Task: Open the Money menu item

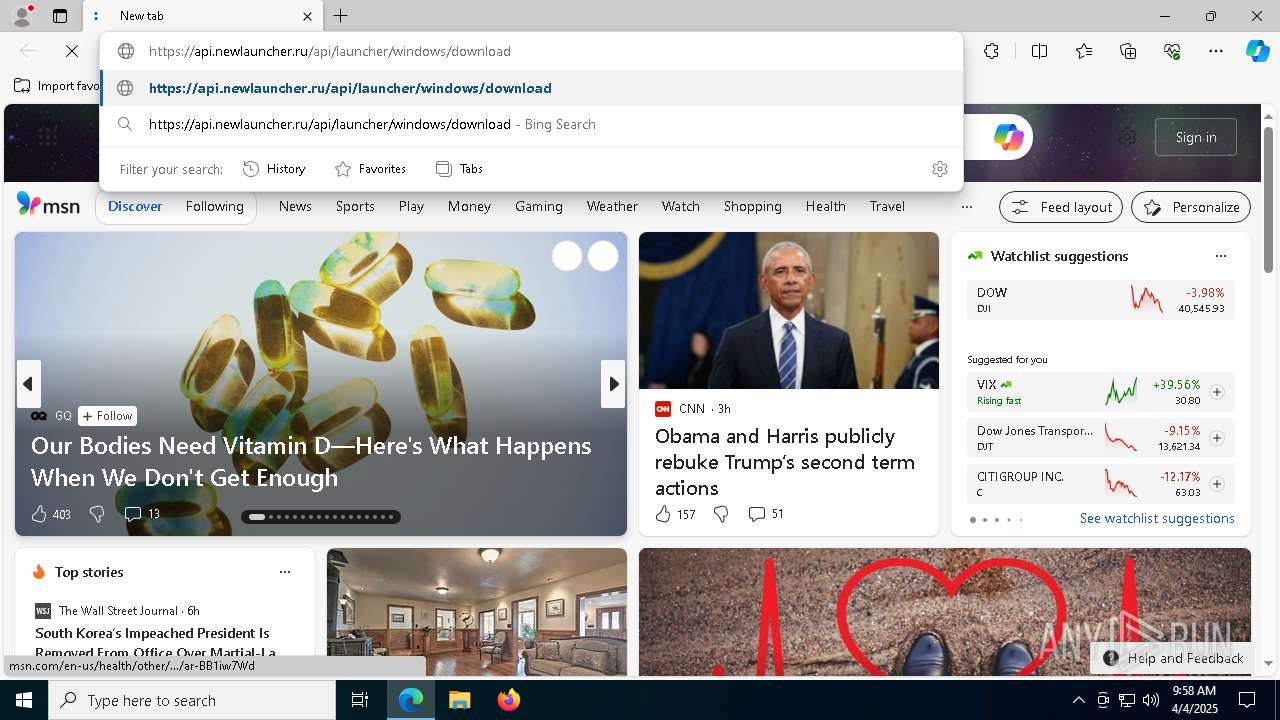Action: point(469,206)
